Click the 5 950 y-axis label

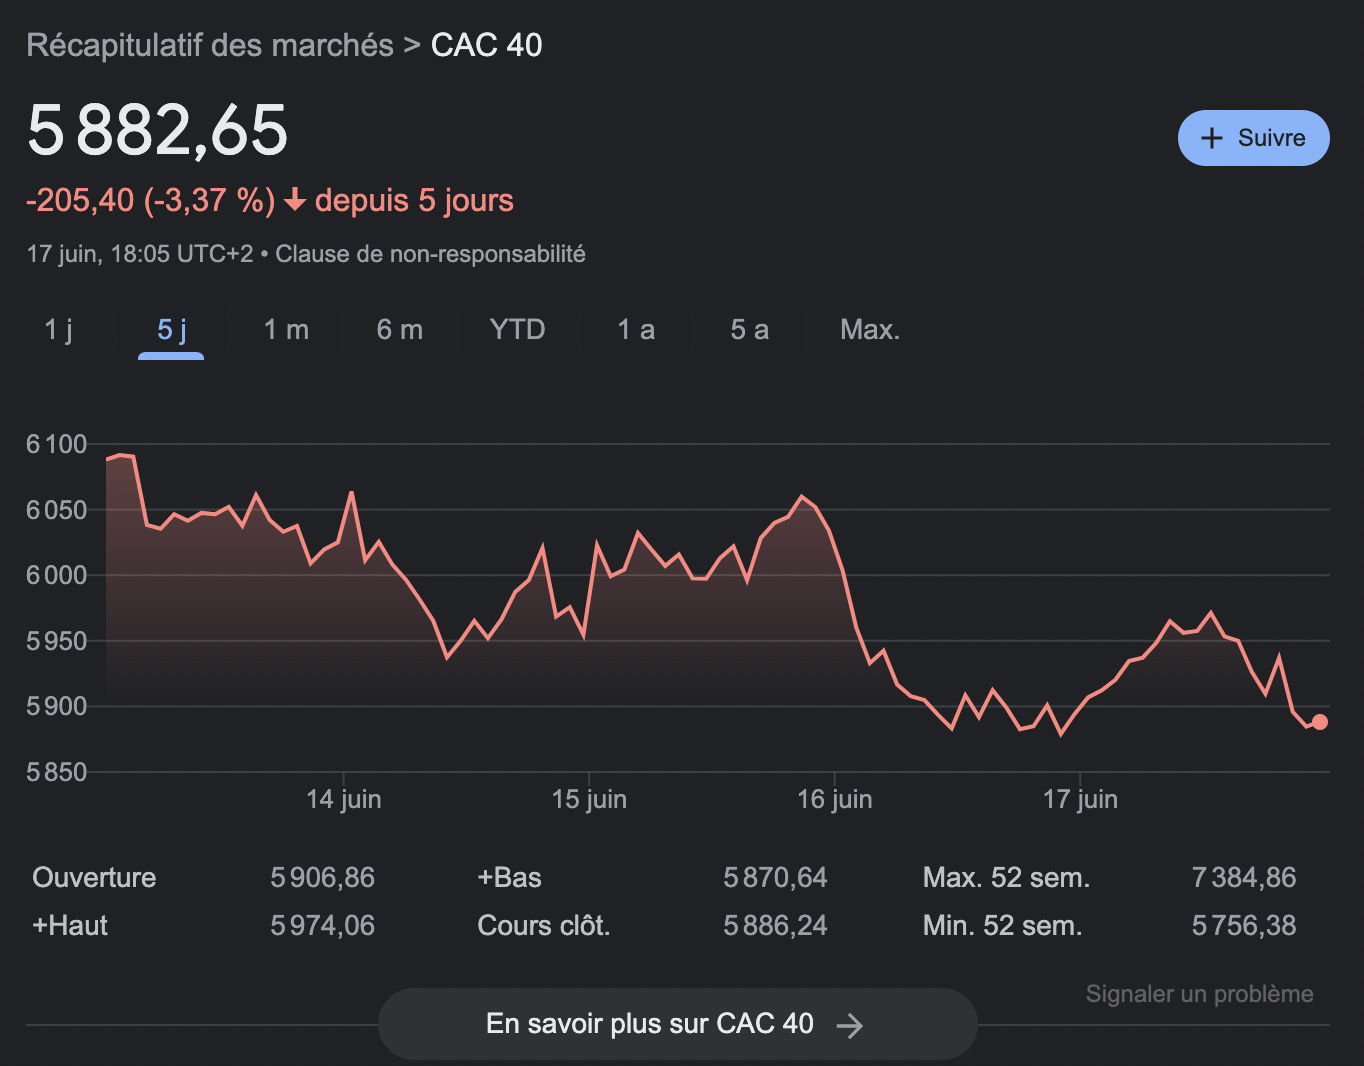click(x=57, y=641)
